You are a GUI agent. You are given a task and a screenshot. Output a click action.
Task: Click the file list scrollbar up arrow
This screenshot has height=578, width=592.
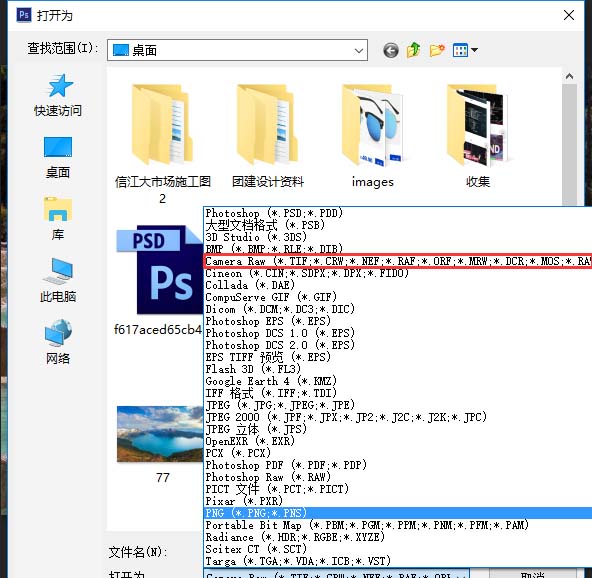[569, 76]
